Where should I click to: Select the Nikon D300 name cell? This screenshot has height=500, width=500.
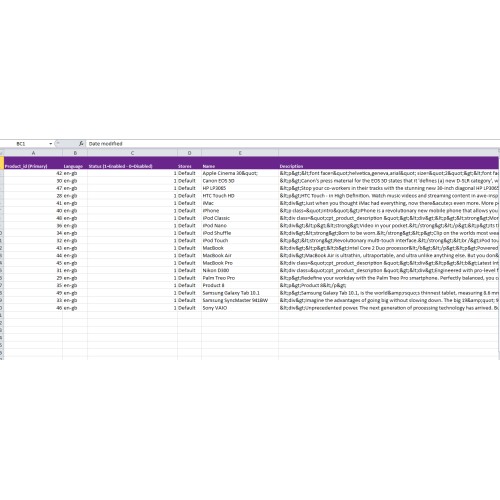pyautogui.click(x=240, y=270)
